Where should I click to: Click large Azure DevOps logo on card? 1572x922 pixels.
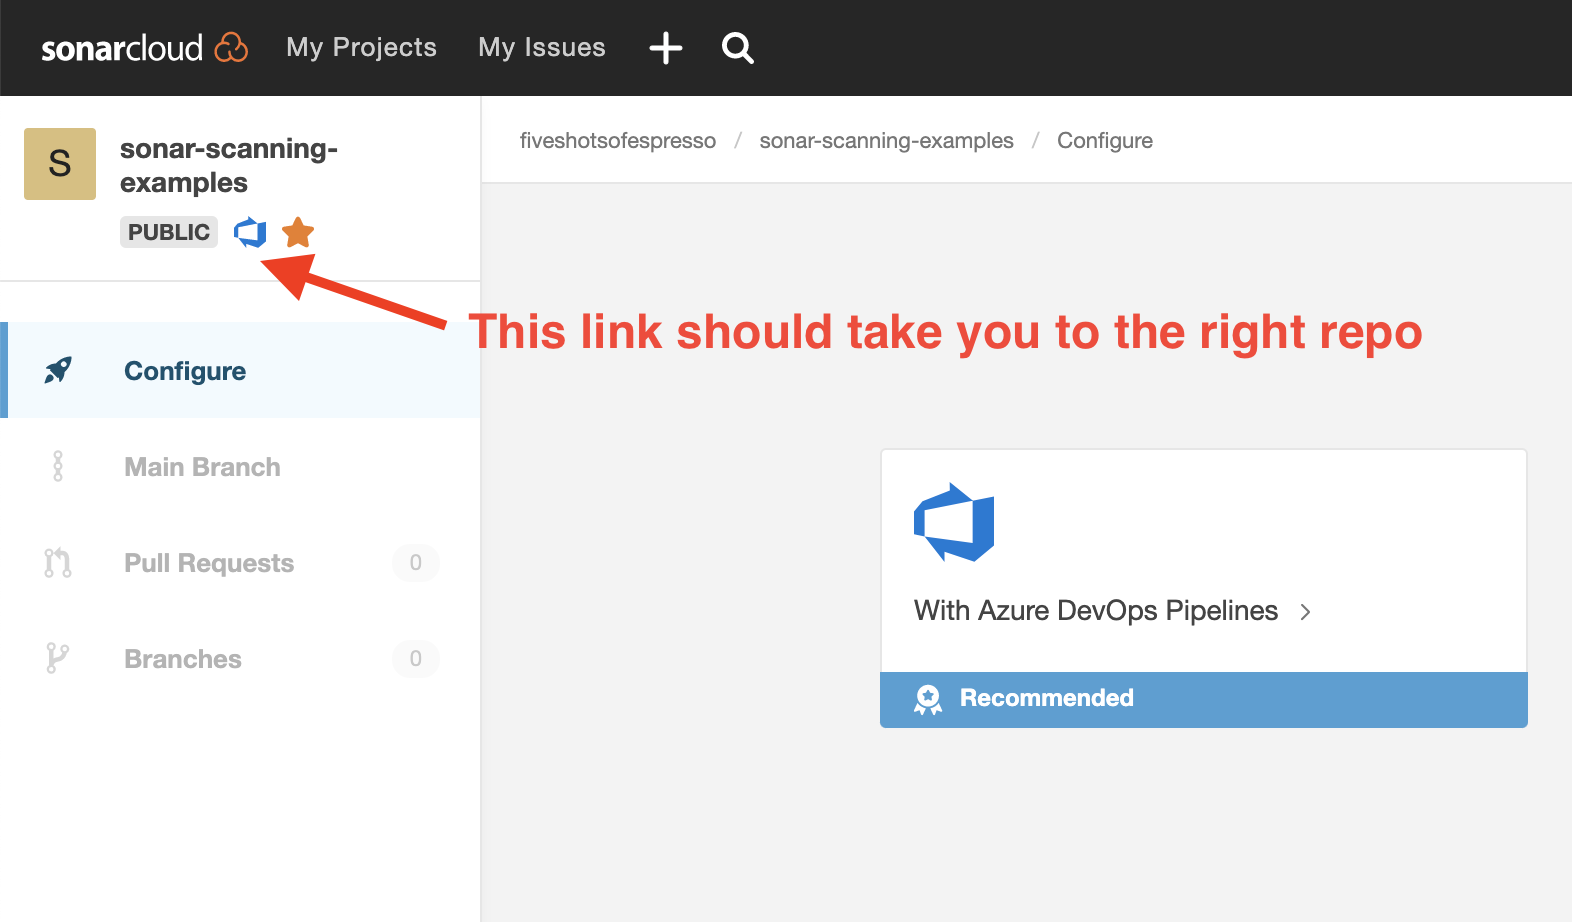[x=954, y=522]
